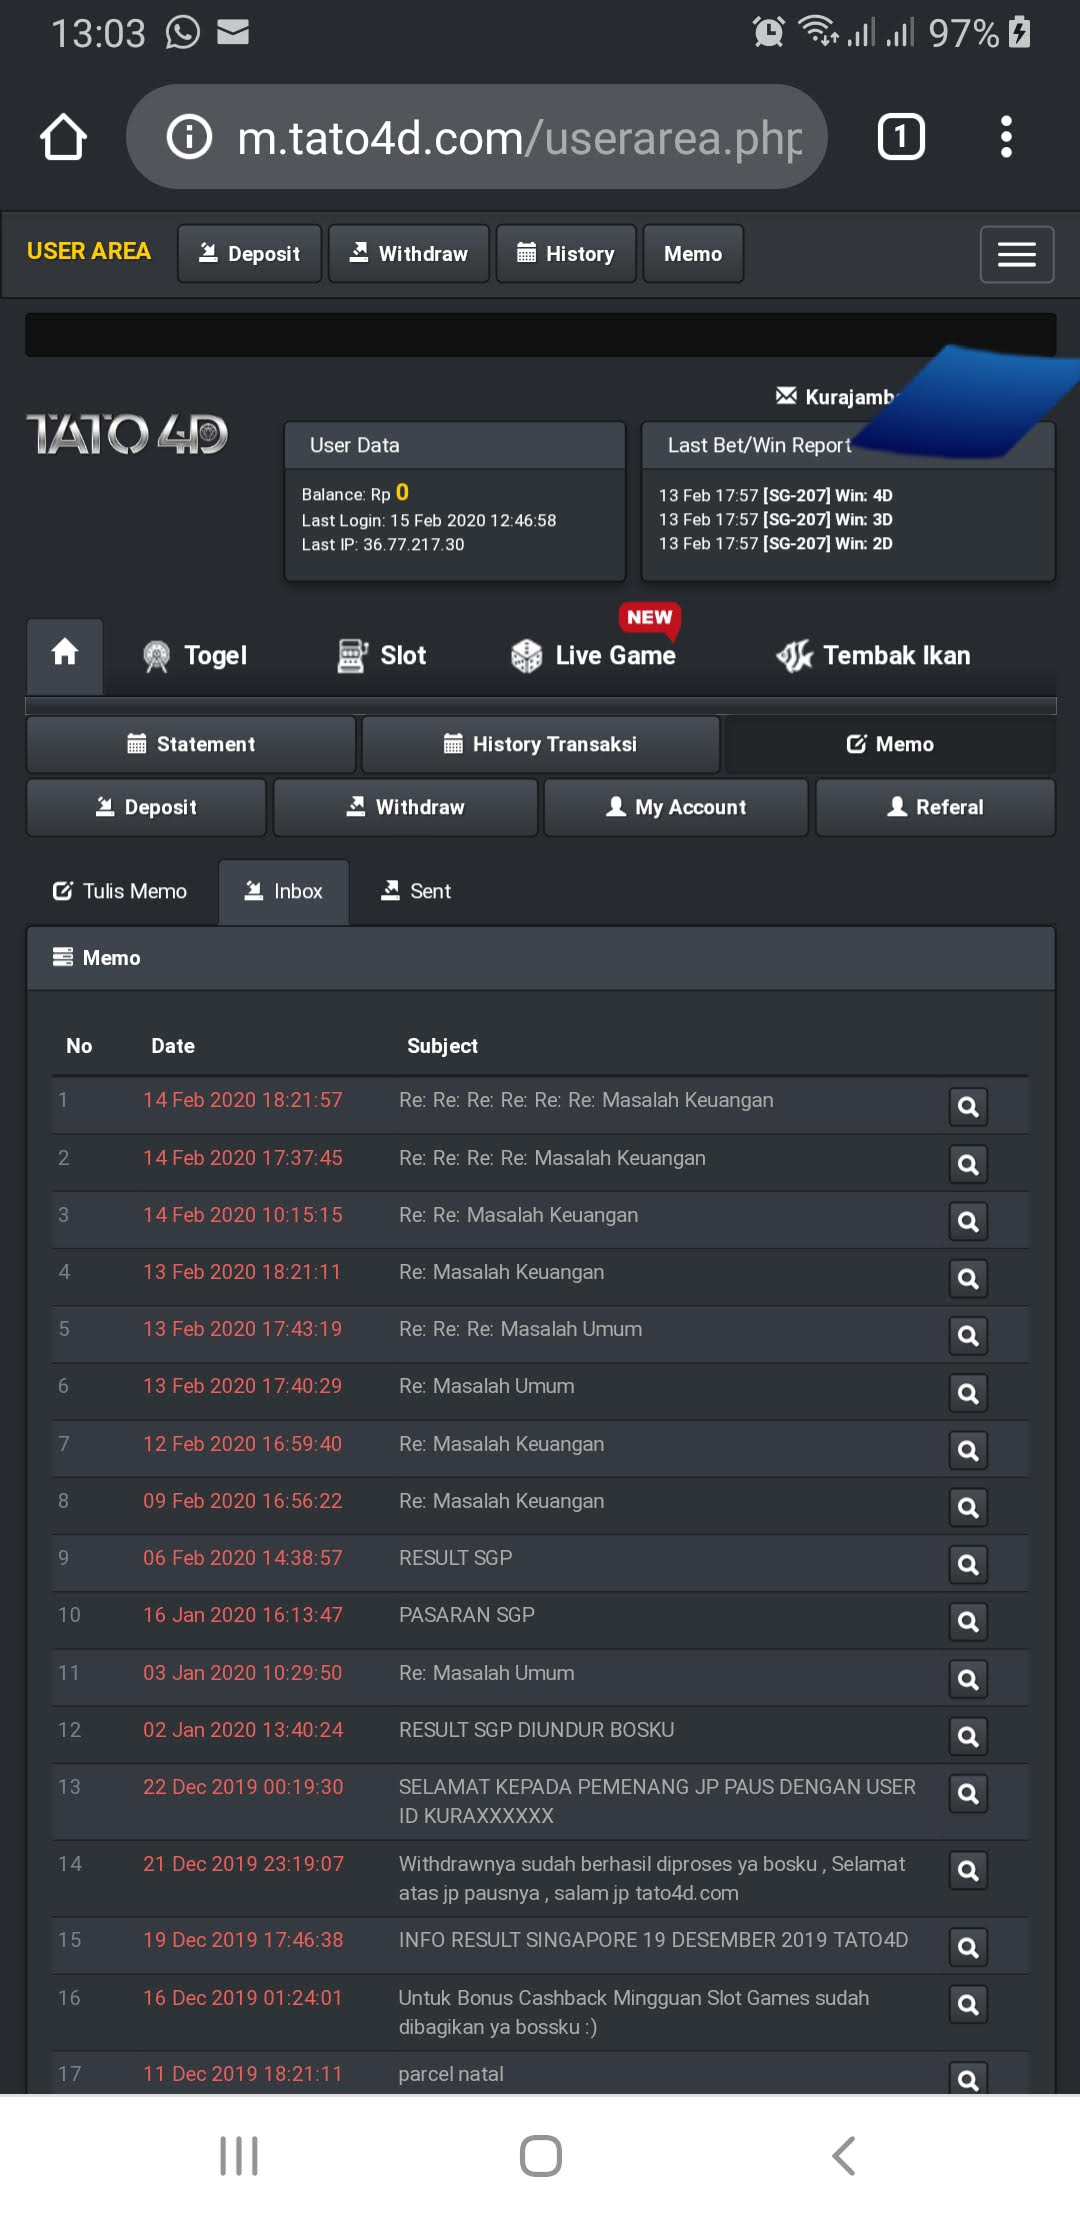Open History Transaksi

click(540, 744)
